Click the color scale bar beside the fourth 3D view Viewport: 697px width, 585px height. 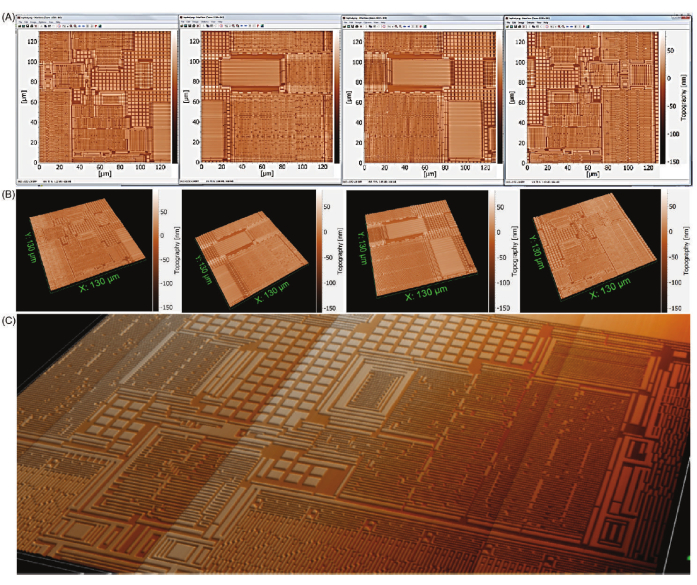click(x=665, y=251)
